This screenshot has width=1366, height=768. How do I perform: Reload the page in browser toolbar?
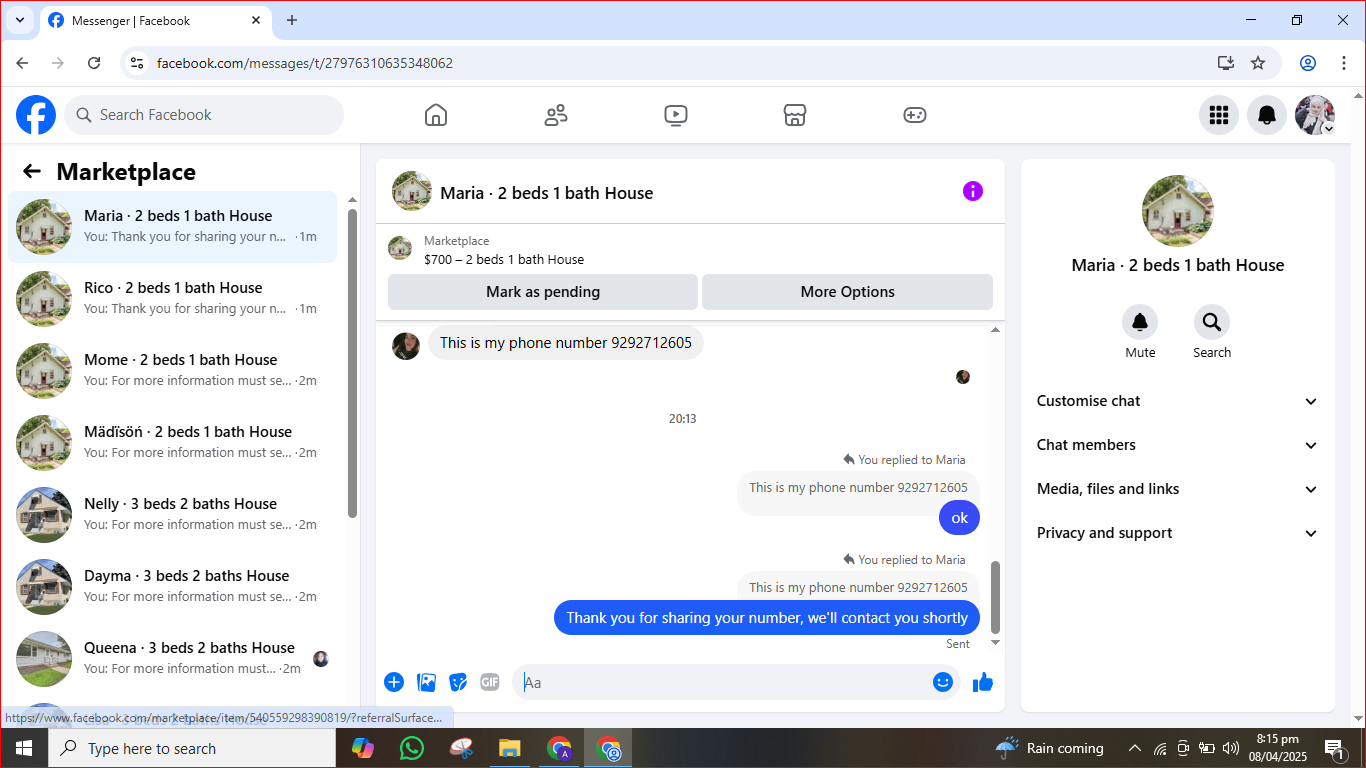94,63
